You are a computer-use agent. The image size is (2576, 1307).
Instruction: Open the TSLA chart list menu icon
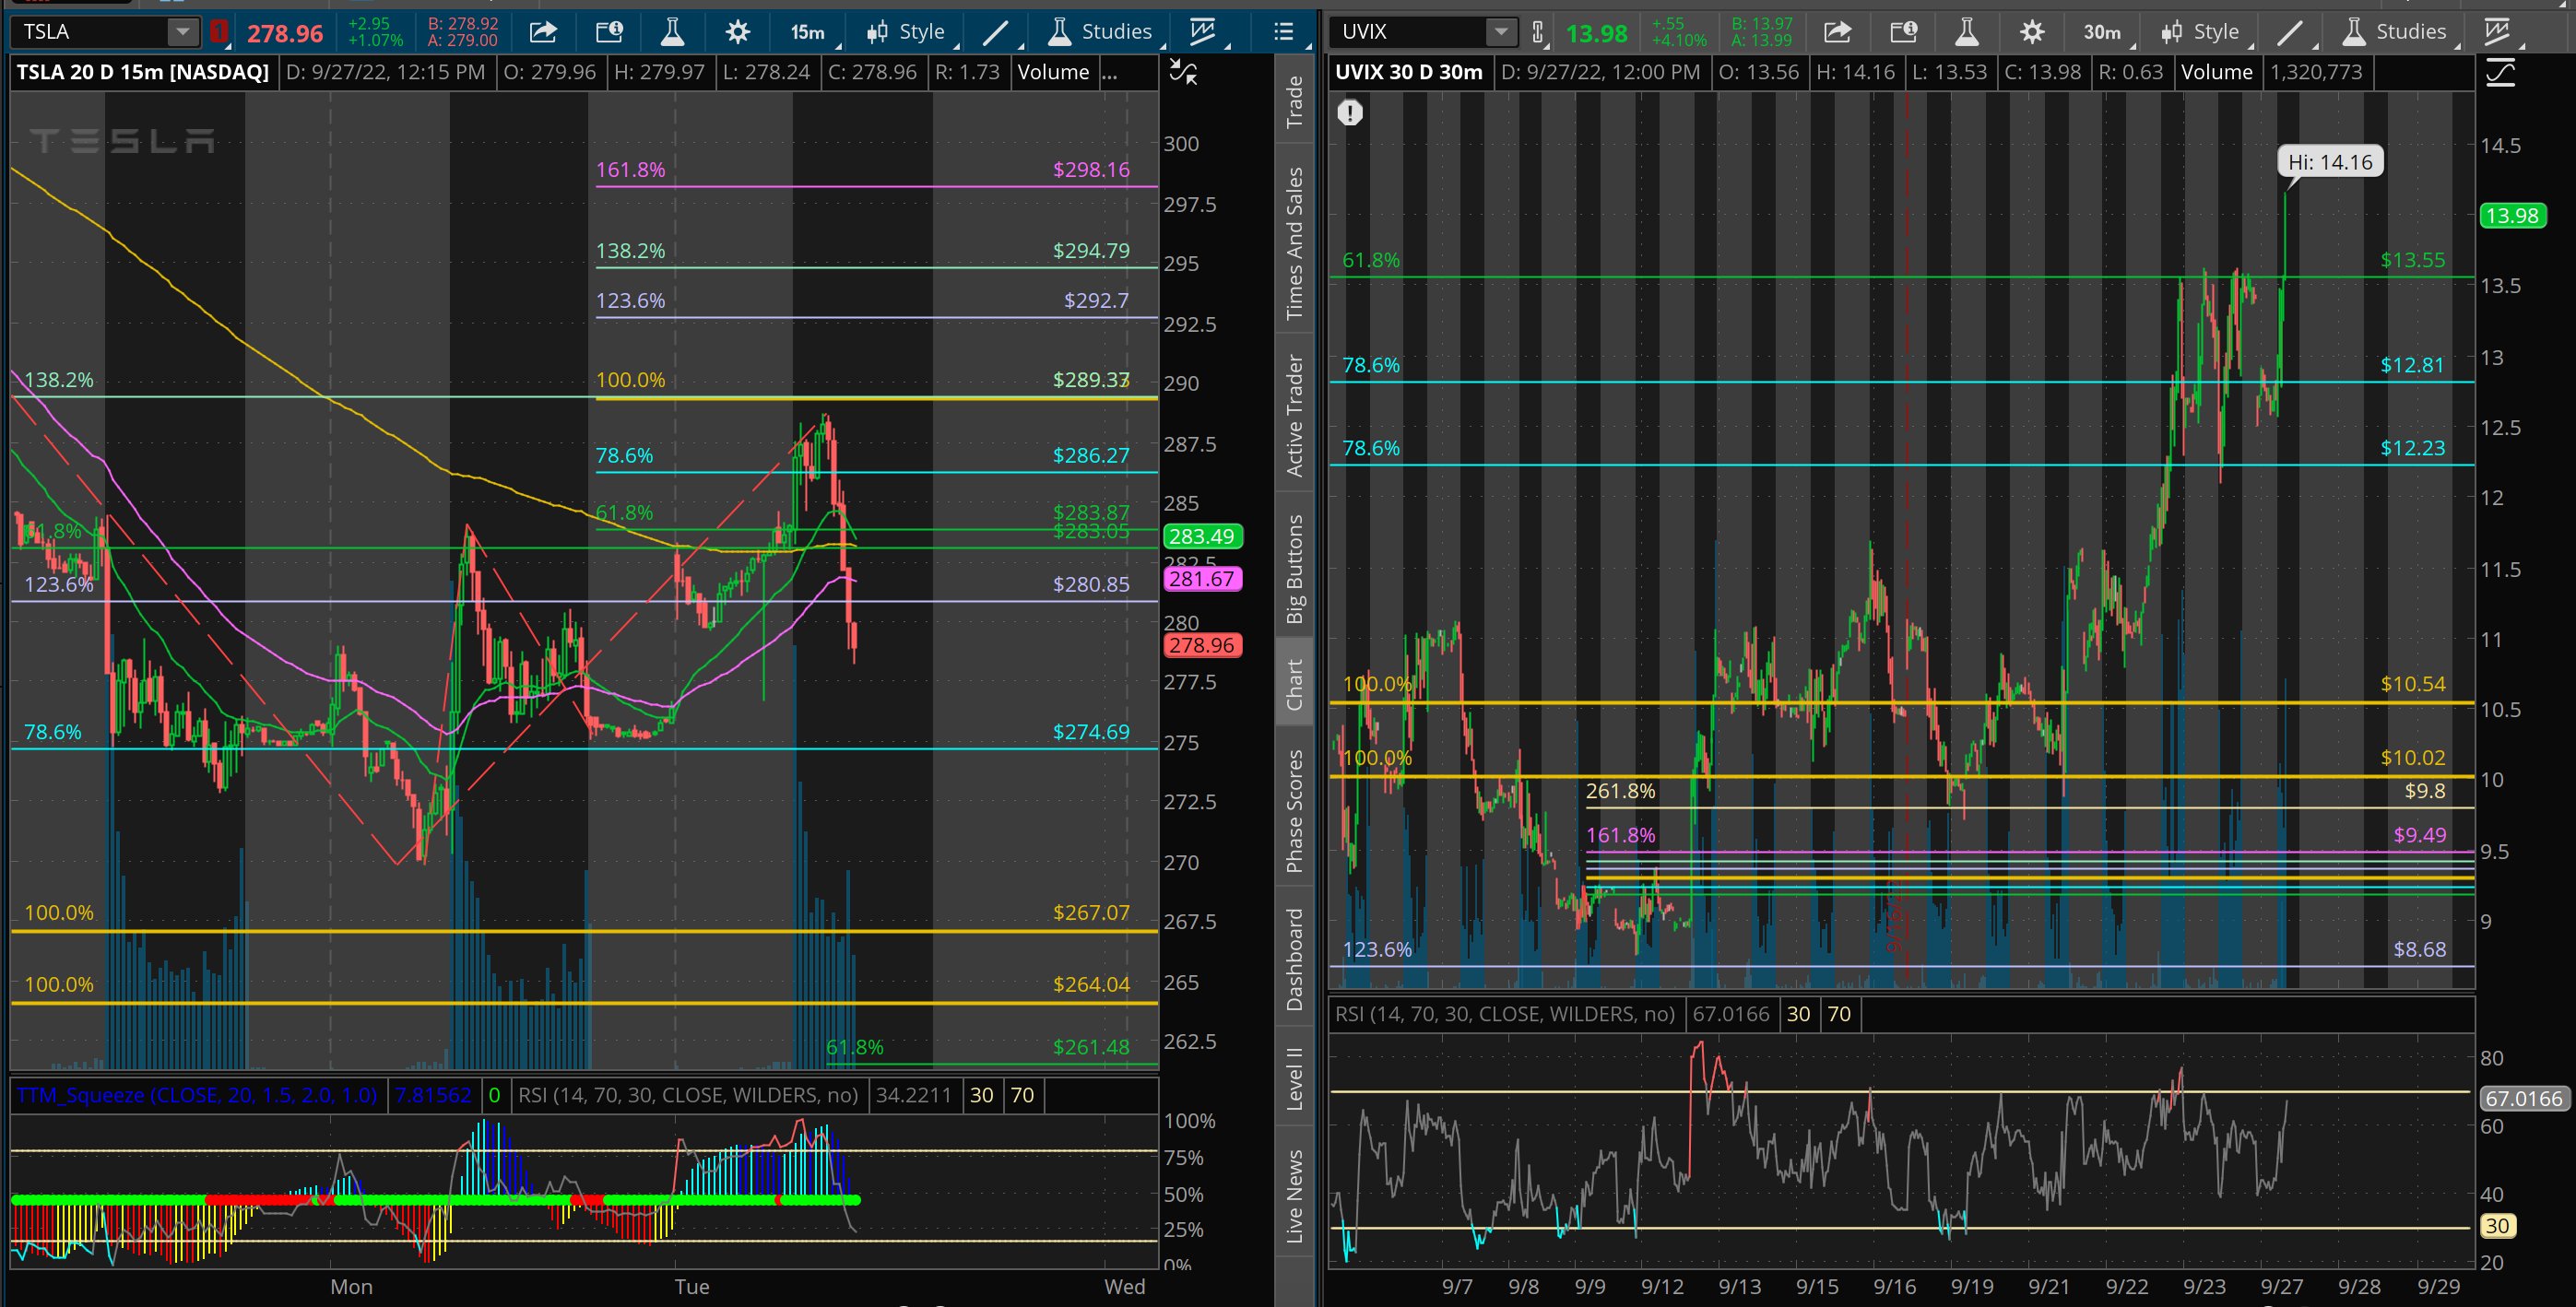point(1284,32)
